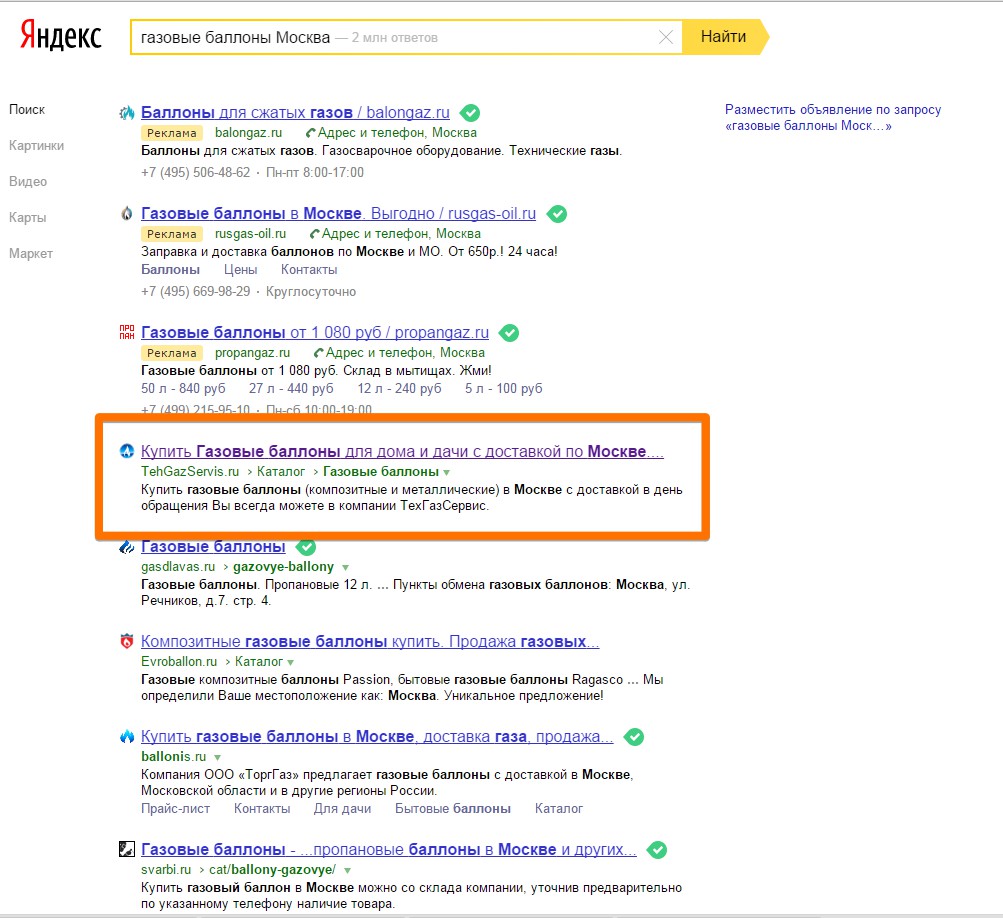Open the Видео tab
1003x918 pixels.
coord(28,181)
